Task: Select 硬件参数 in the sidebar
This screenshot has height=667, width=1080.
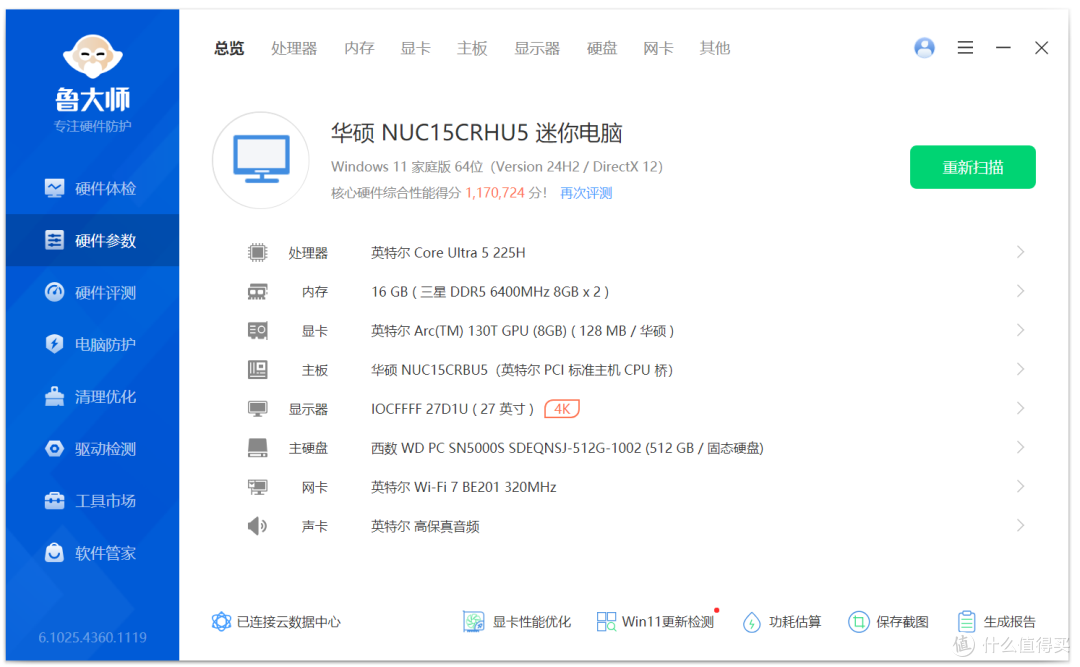Action: point(92,240)
